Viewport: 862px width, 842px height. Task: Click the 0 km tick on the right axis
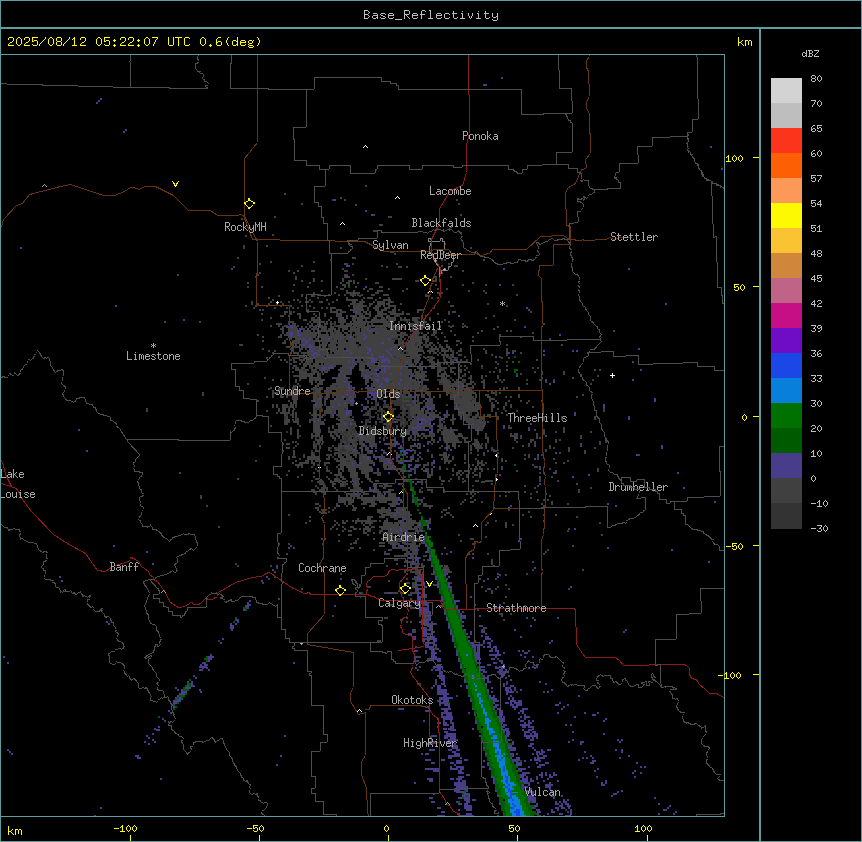(x=744, y=417)
